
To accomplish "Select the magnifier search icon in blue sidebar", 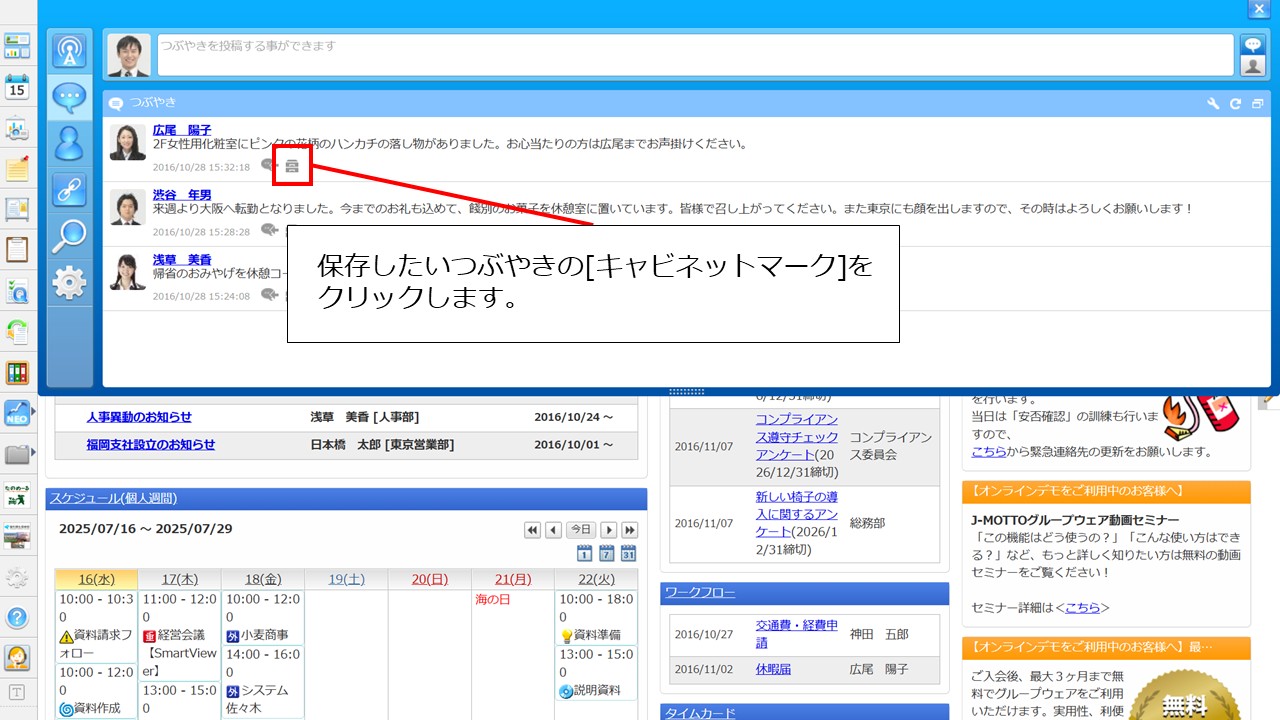I will tap(69, 233).
